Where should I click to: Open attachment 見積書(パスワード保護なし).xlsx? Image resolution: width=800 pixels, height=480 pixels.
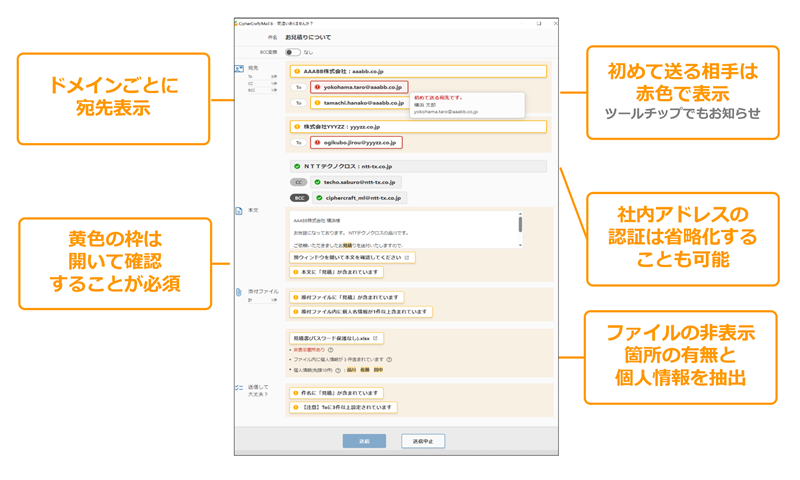(x=335, y=339)
